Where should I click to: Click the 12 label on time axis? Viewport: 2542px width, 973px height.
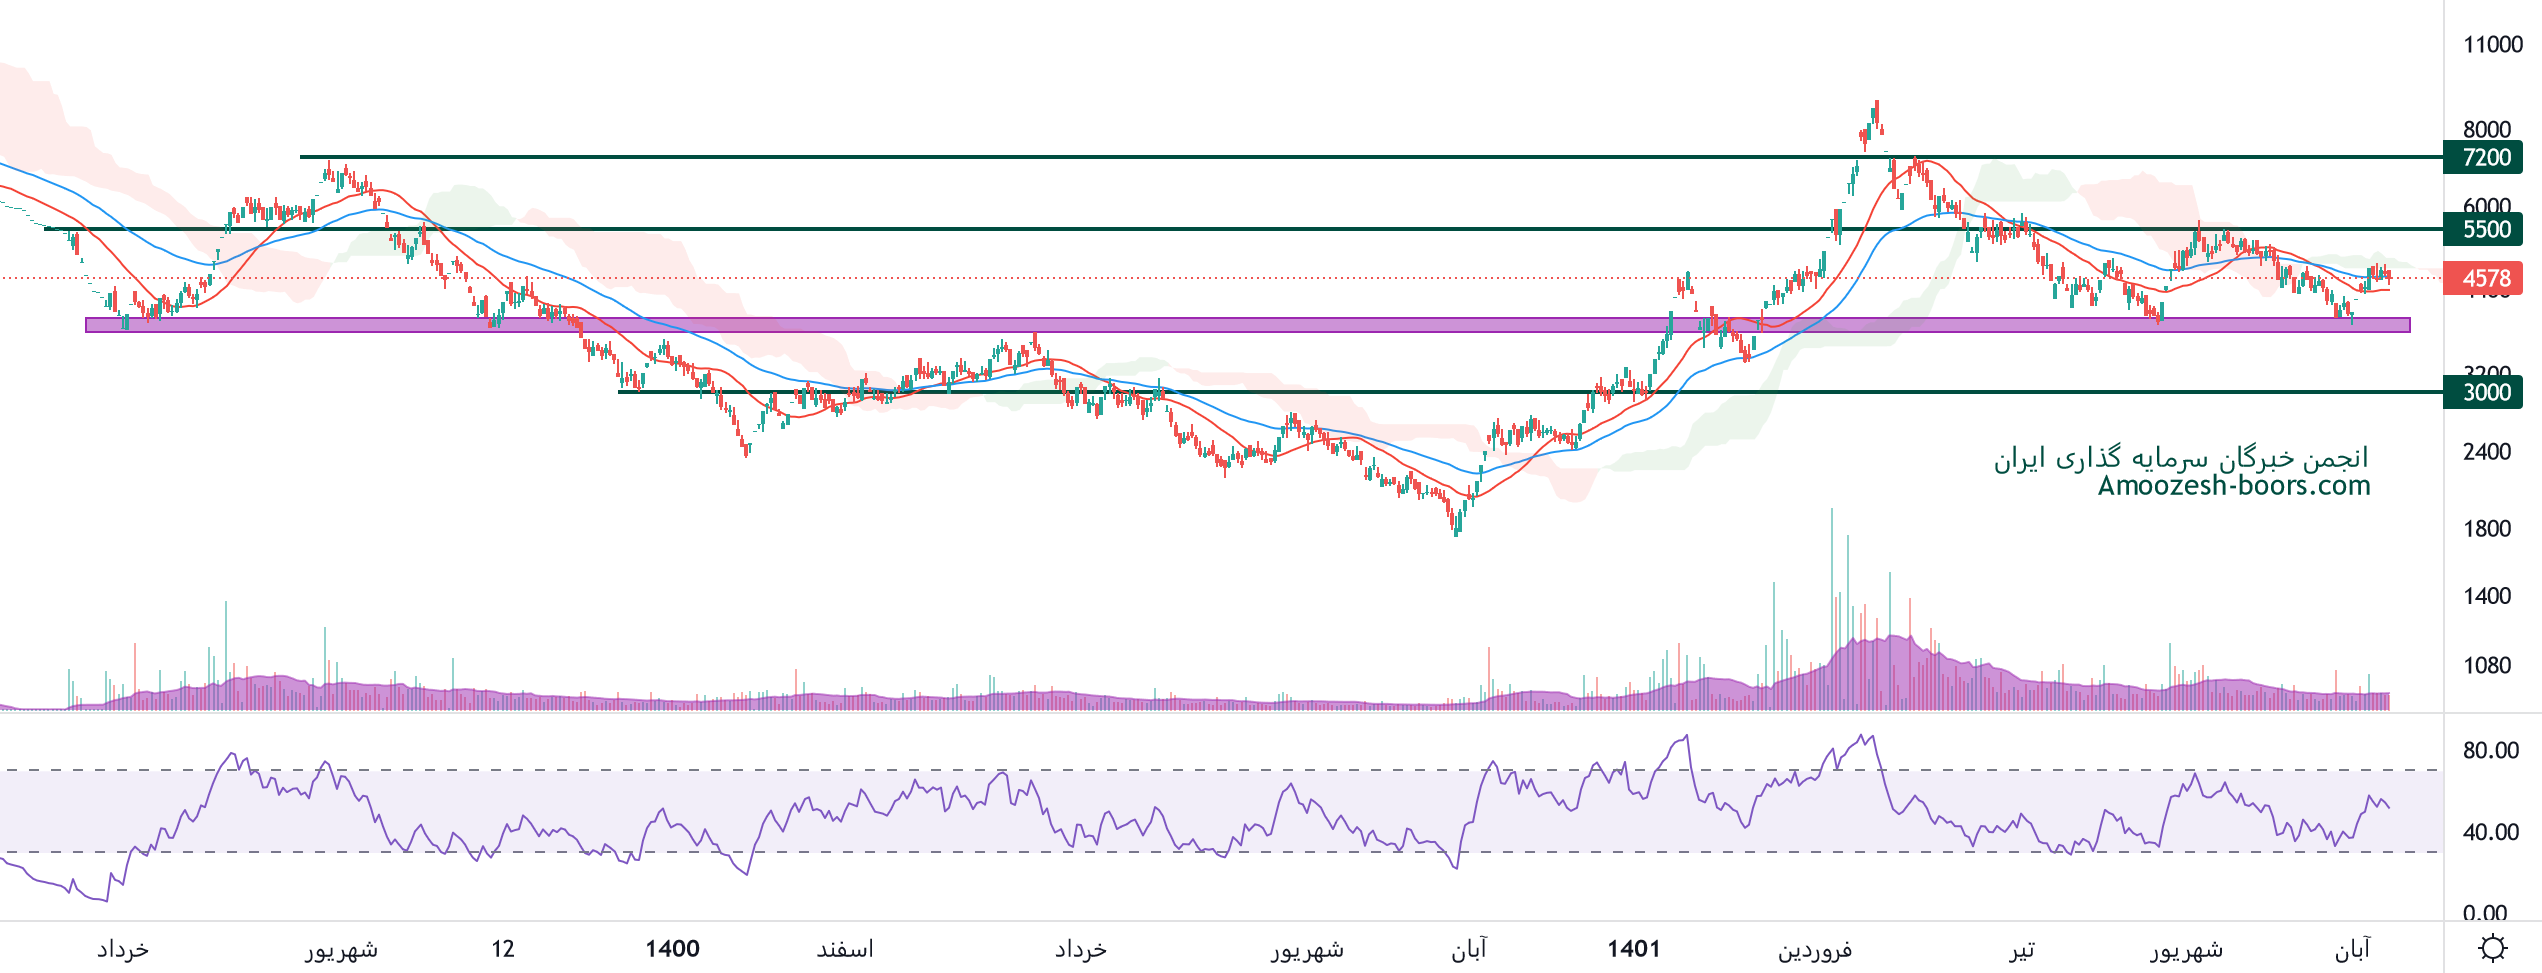point(503,948)
